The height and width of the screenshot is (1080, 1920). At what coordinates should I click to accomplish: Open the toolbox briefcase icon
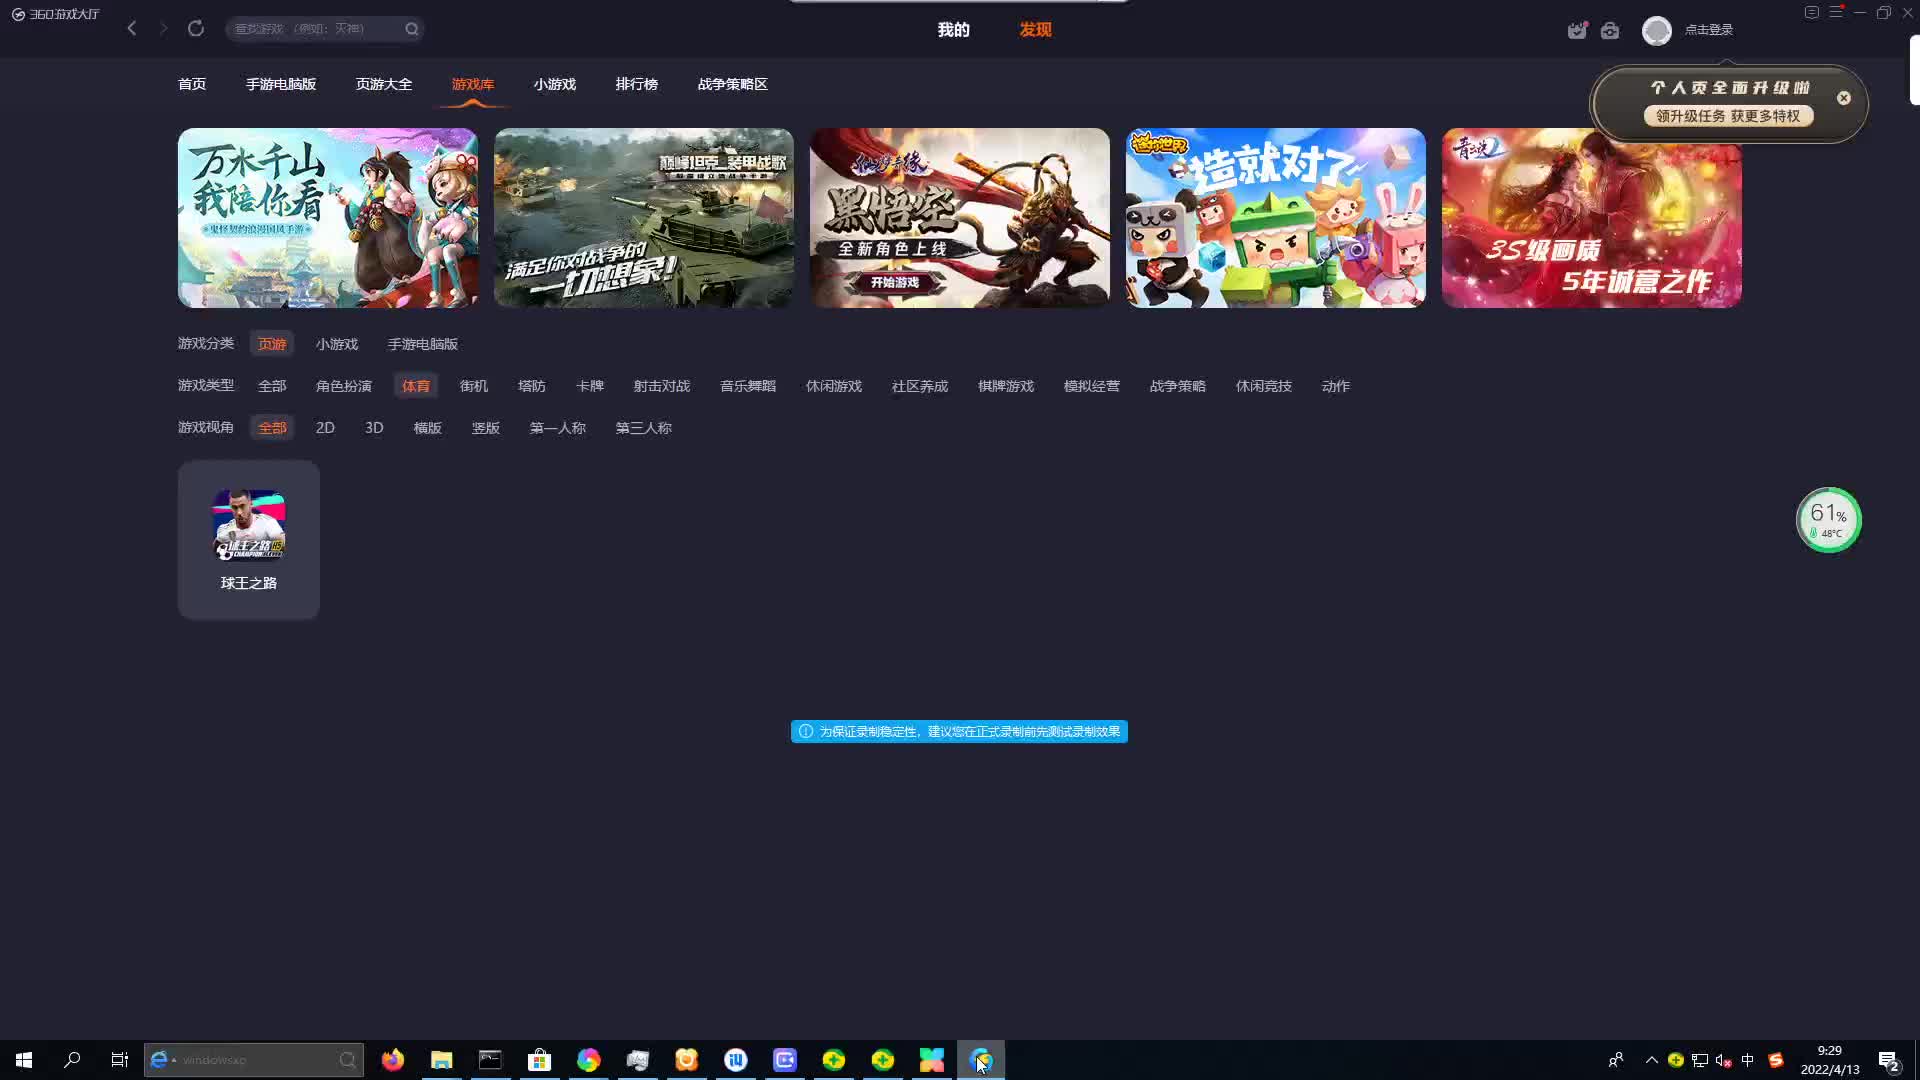pos(1610,31)
